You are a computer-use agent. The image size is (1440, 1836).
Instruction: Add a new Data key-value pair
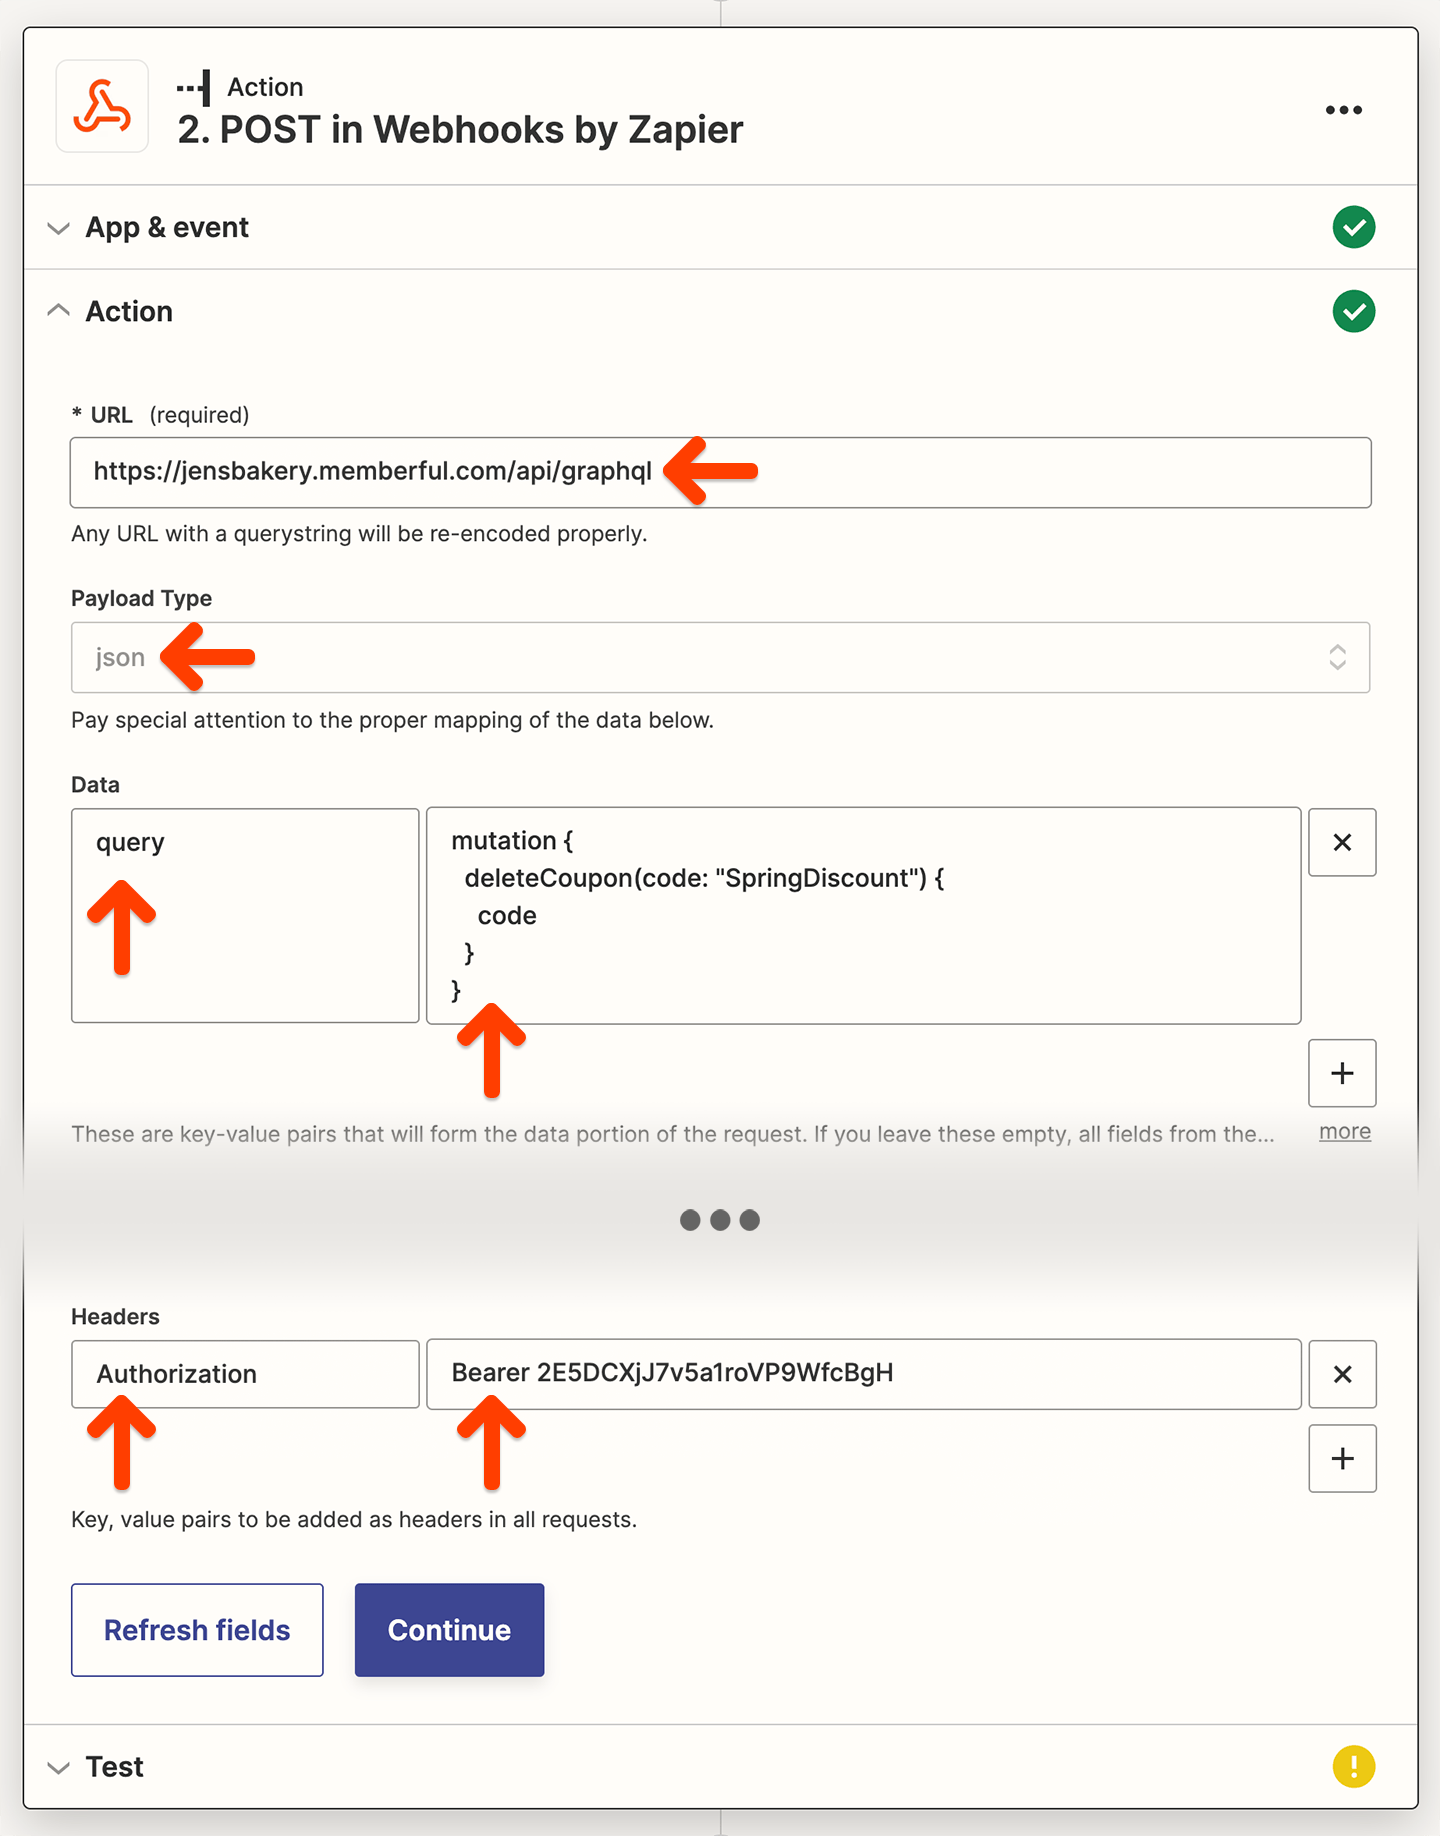1342,1073
